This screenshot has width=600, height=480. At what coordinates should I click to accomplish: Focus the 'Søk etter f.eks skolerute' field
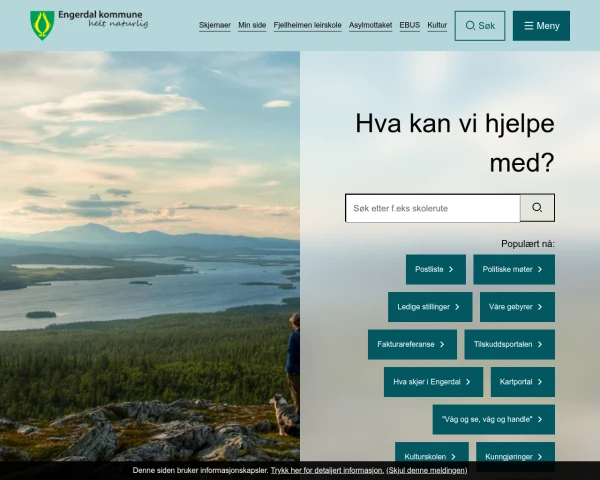pyautogui.click(x=432, y=208)
